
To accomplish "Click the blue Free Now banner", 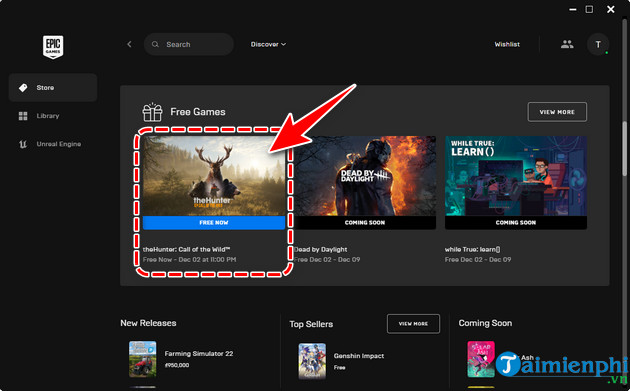I will (x=214, y=223).
